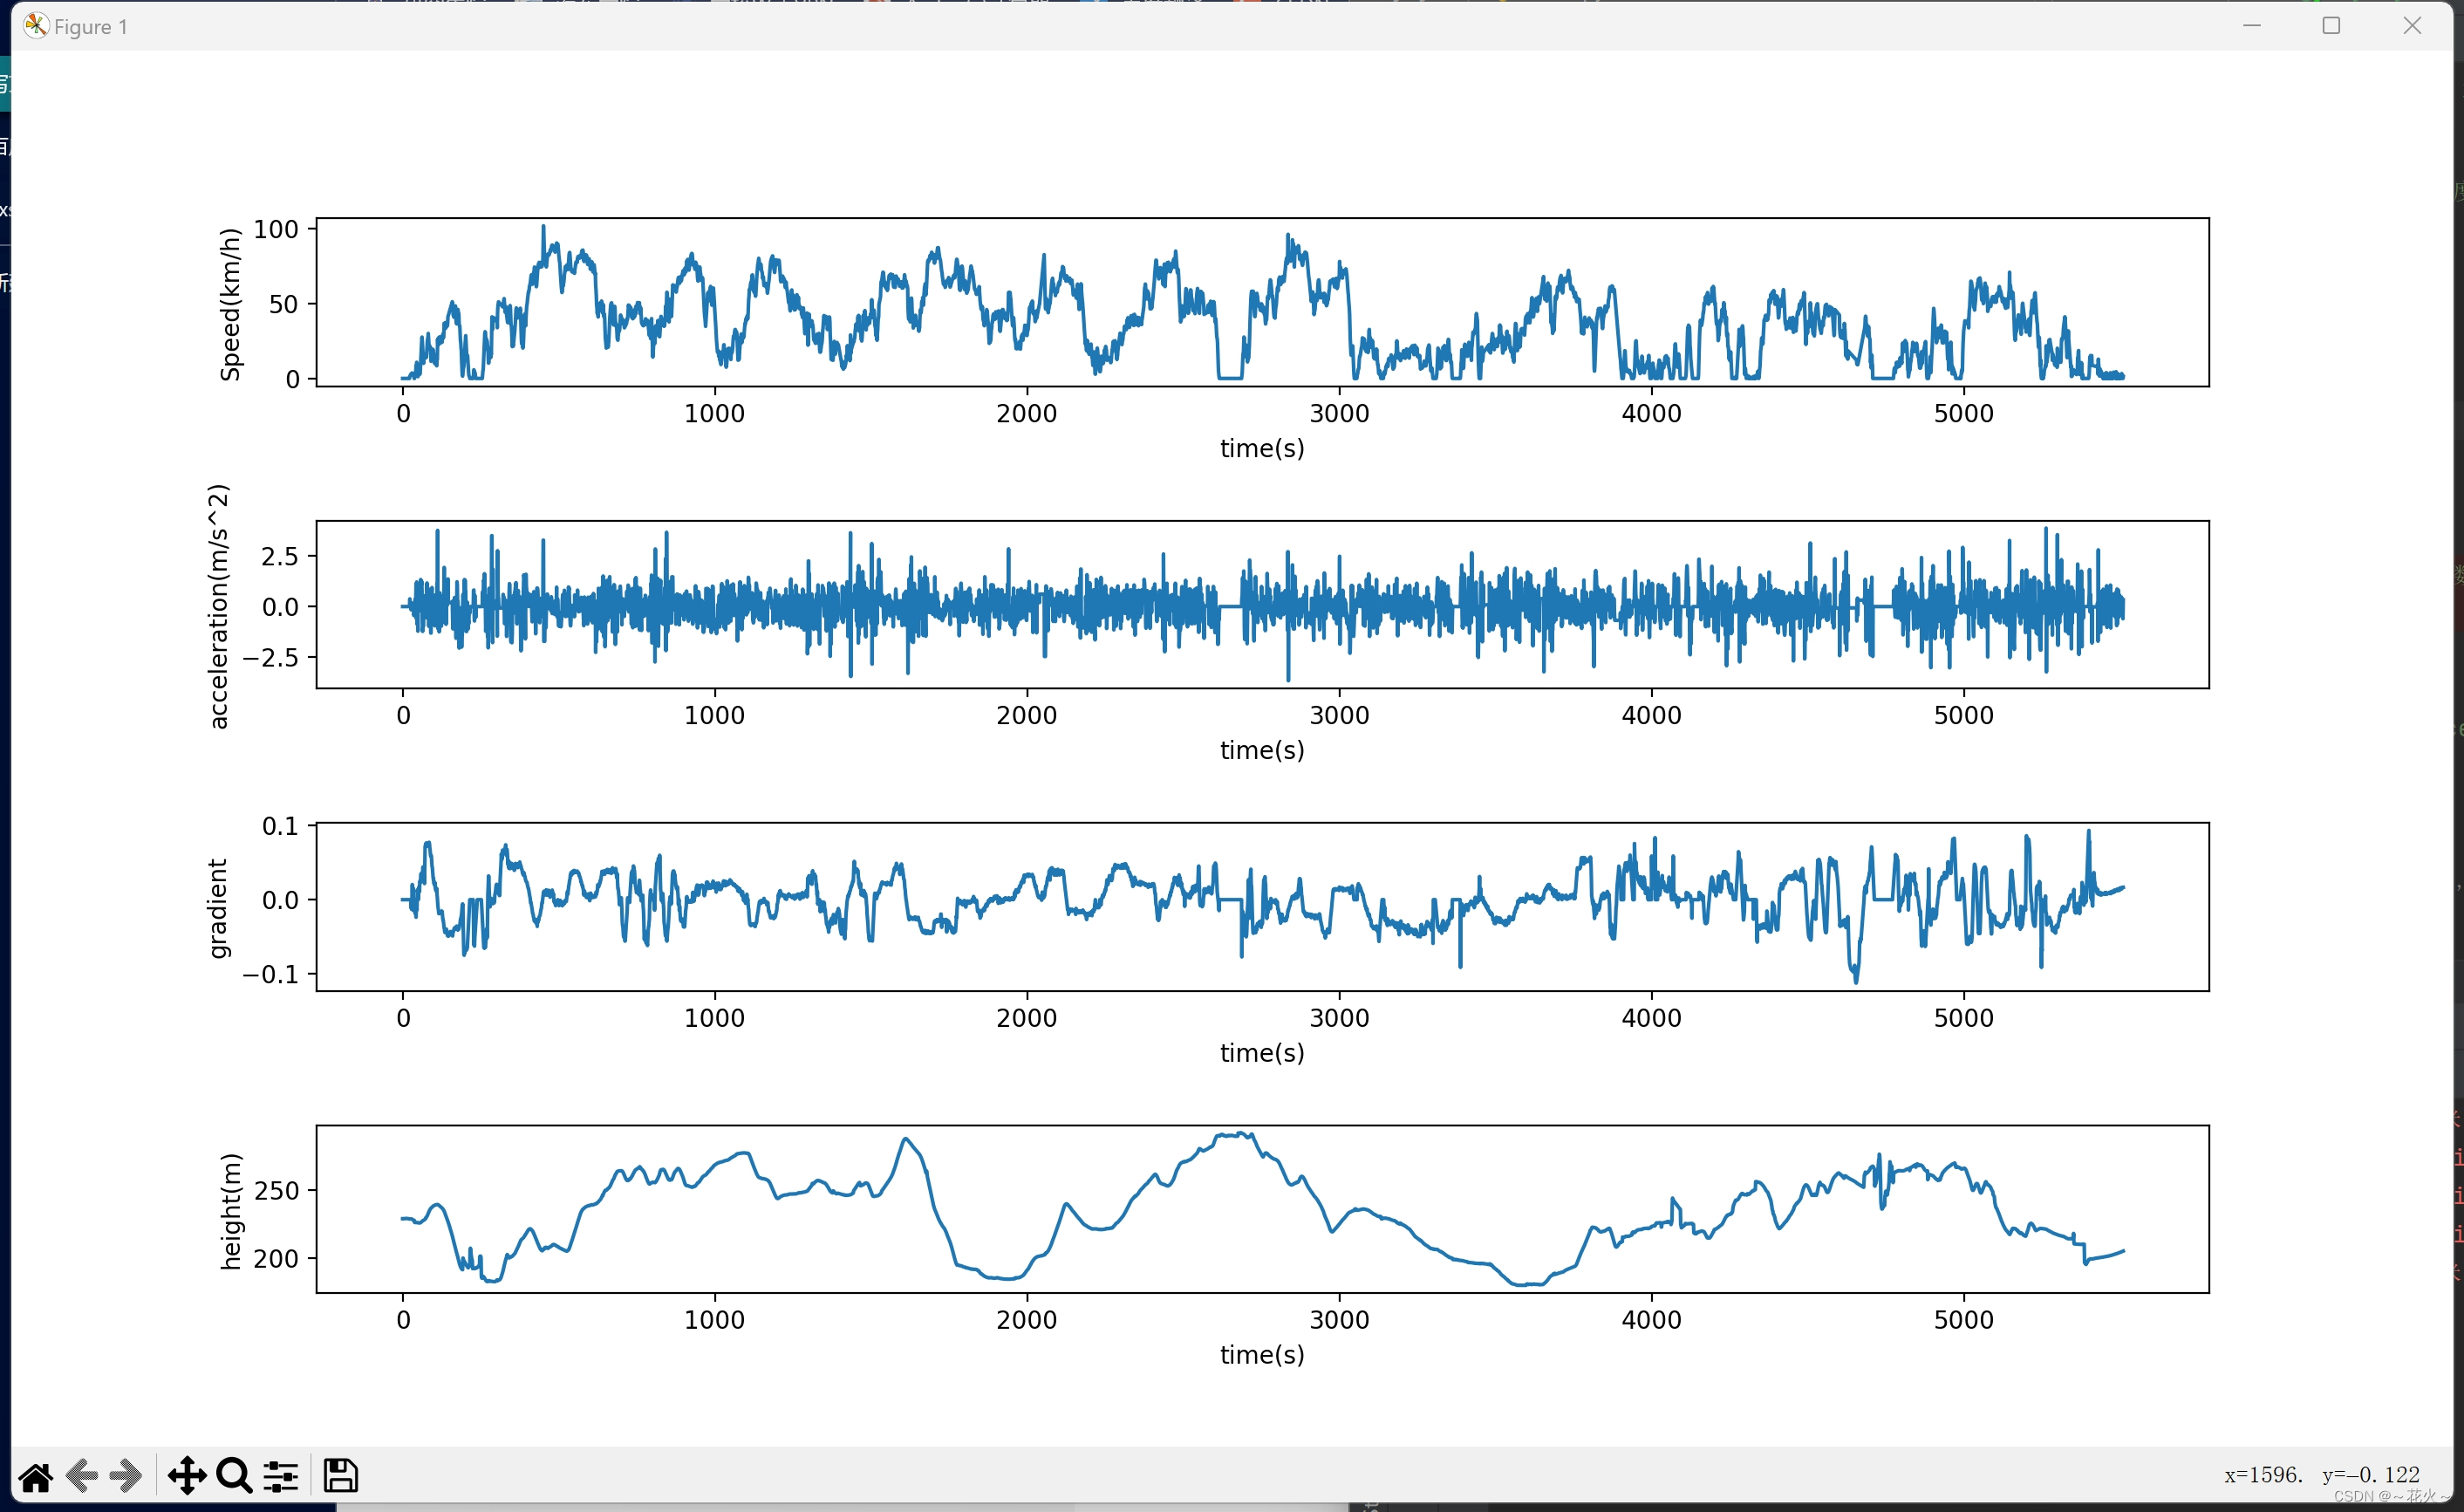Click inside the Speed(km/h) plot
The width and height of the screenshot is (2464, 1512).
(x=1262, y=302)
